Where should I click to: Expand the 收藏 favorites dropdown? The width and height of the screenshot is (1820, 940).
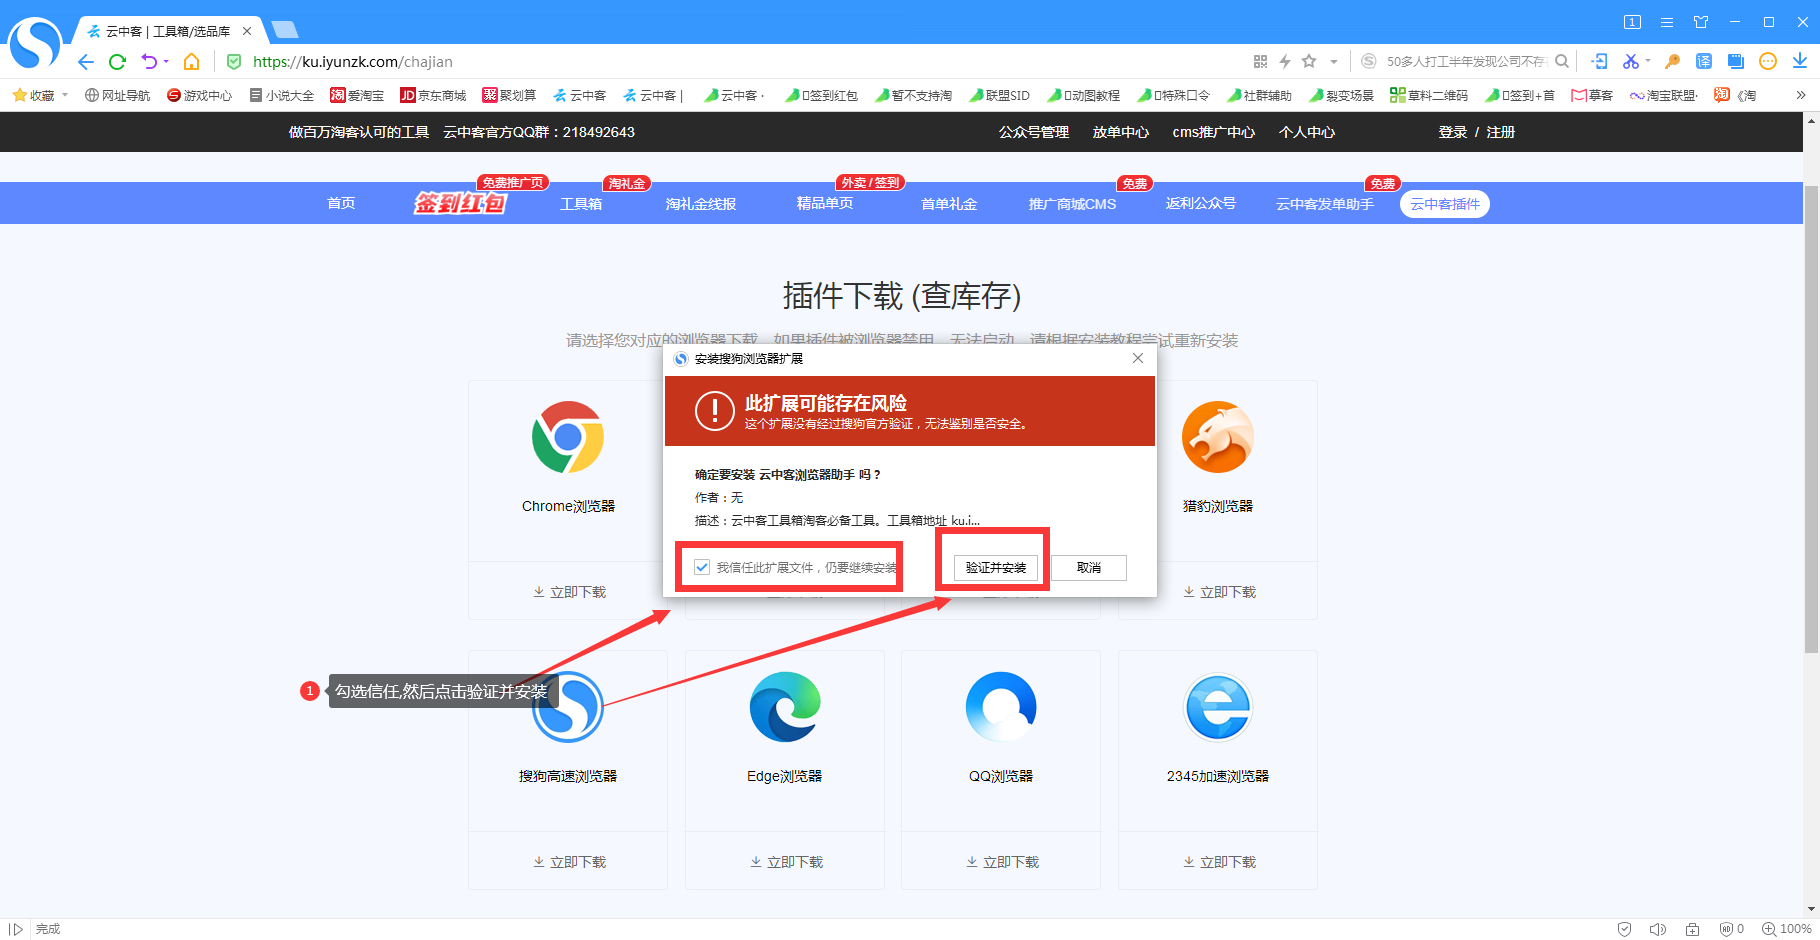point(62,95)
